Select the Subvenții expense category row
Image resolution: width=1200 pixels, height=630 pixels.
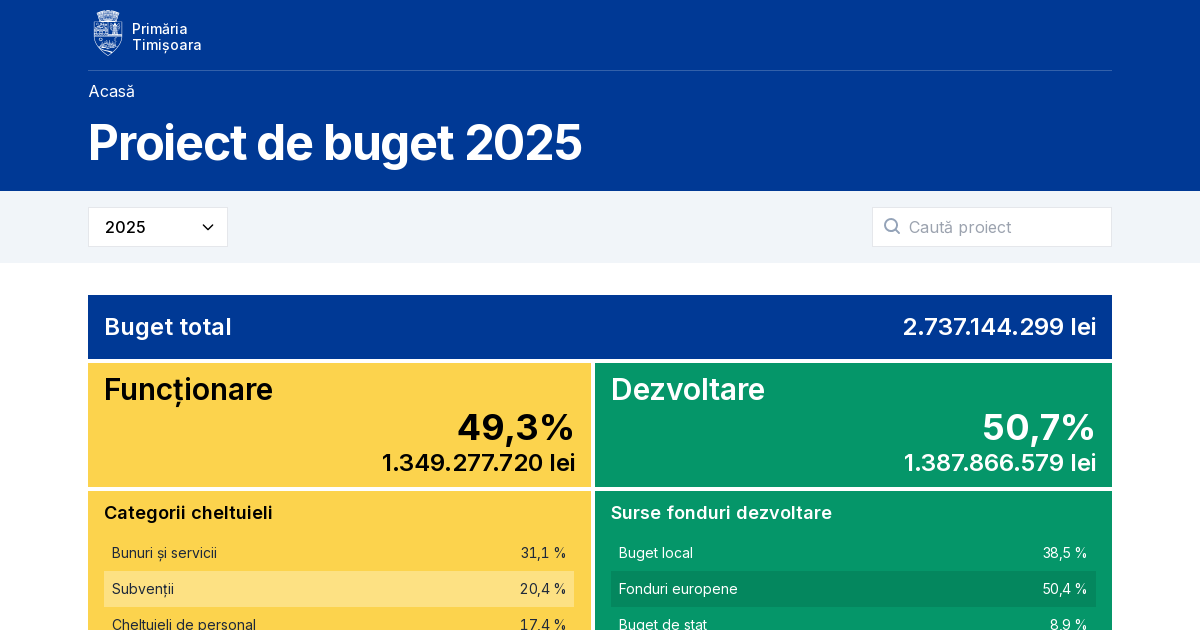339,589
